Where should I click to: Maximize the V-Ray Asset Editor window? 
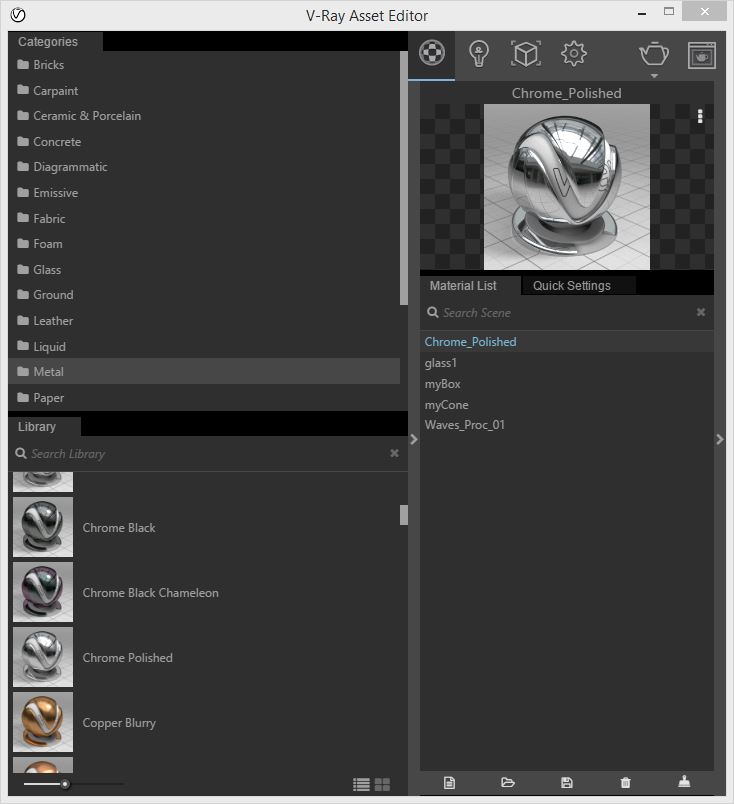tap(669, 11)
